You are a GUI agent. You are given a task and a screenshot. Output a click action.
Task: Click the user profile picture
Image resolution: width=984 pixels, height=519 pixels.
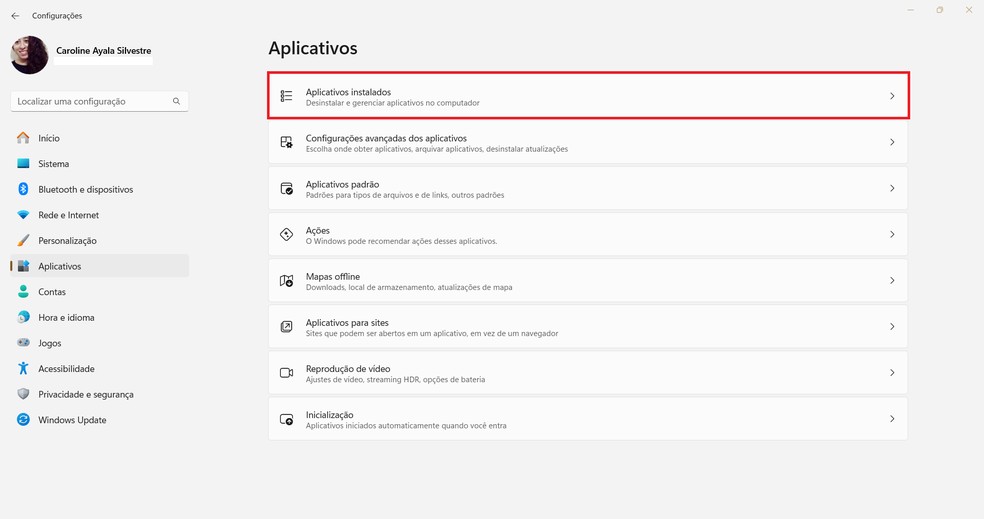pyautogui.click(x=29, y=55)
